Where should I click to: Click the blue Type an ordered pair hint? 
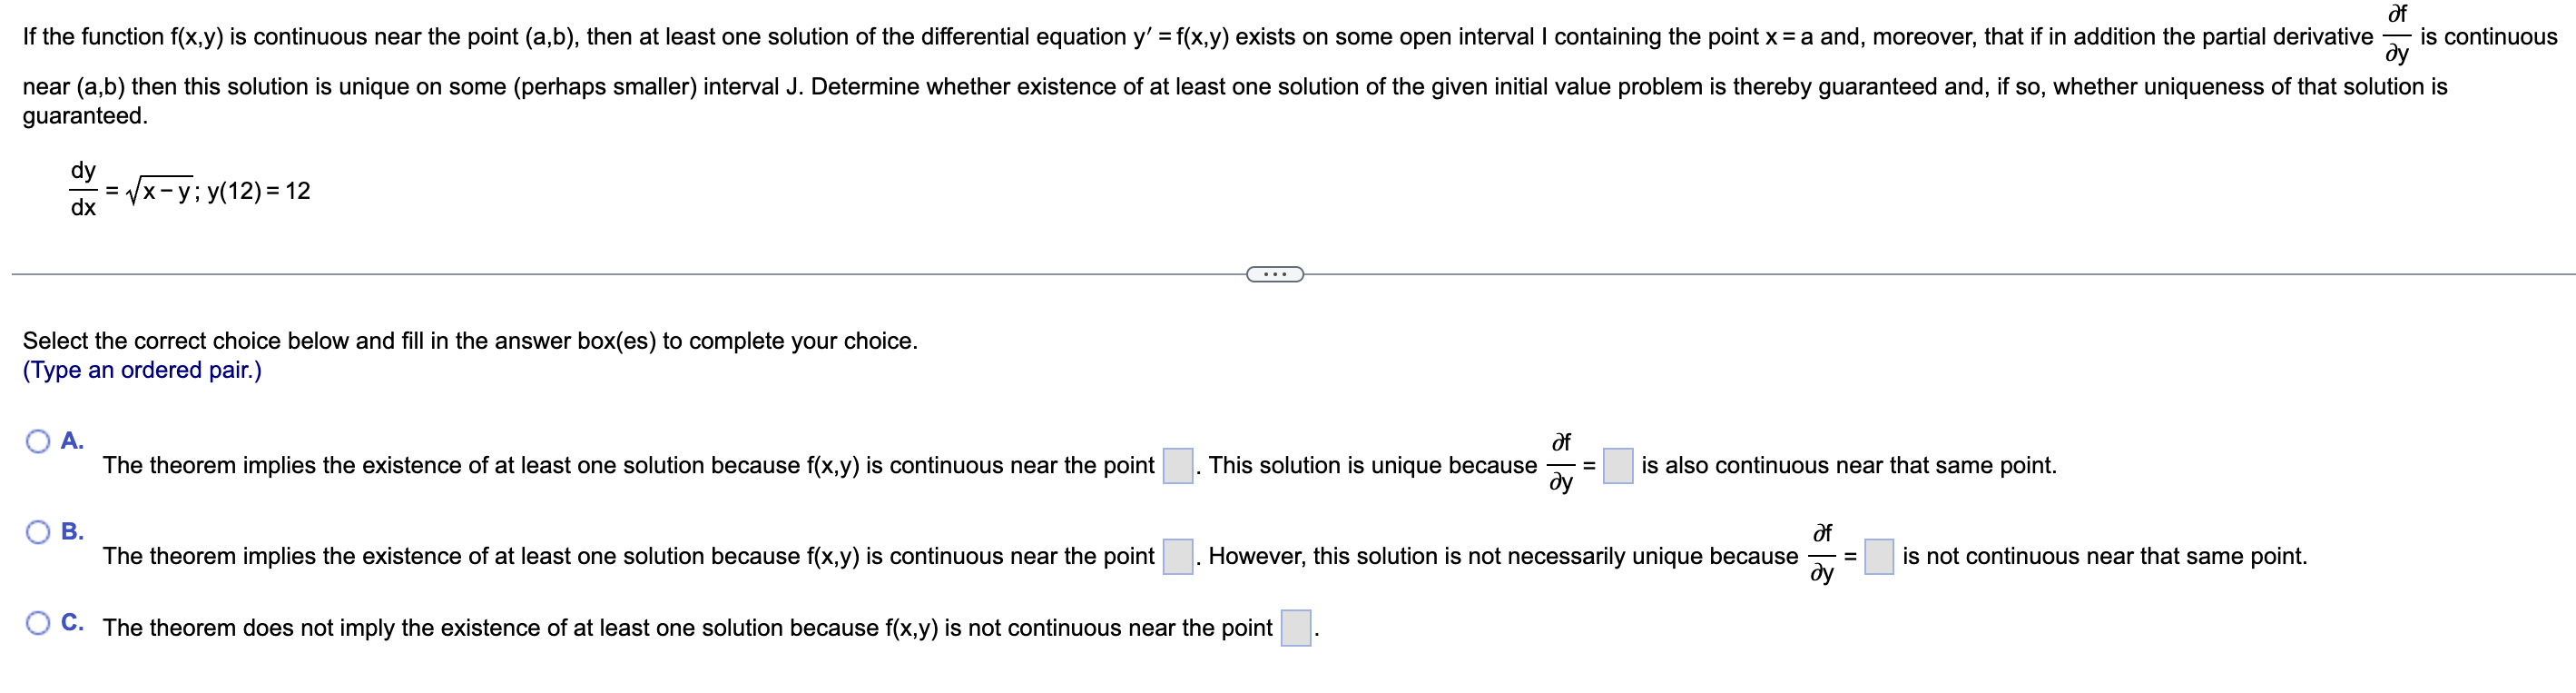[140, 369]
